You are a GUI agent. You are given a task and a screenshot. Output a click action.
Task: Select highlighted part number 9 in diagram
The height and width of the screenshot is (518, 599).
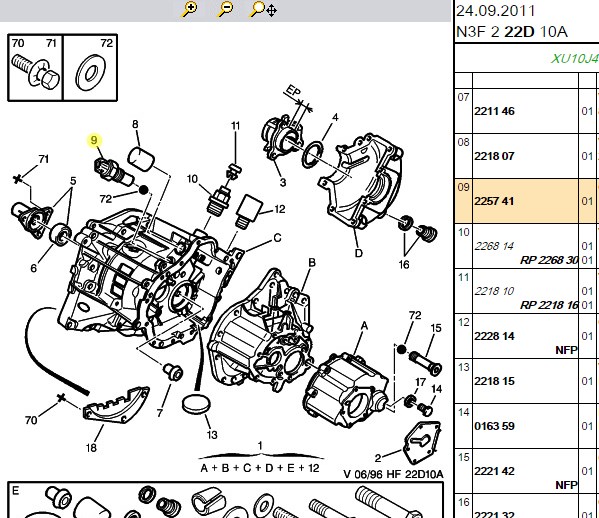(x=94, y=140)
